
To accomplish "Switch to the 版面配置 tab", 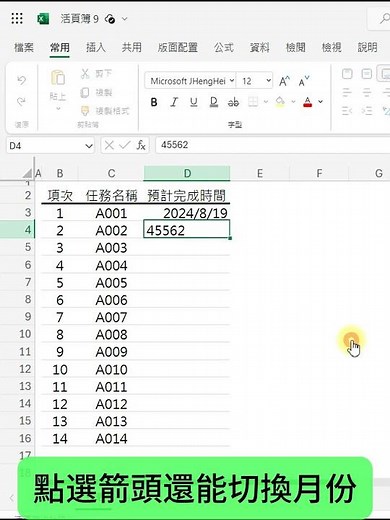I will [178, 48].
